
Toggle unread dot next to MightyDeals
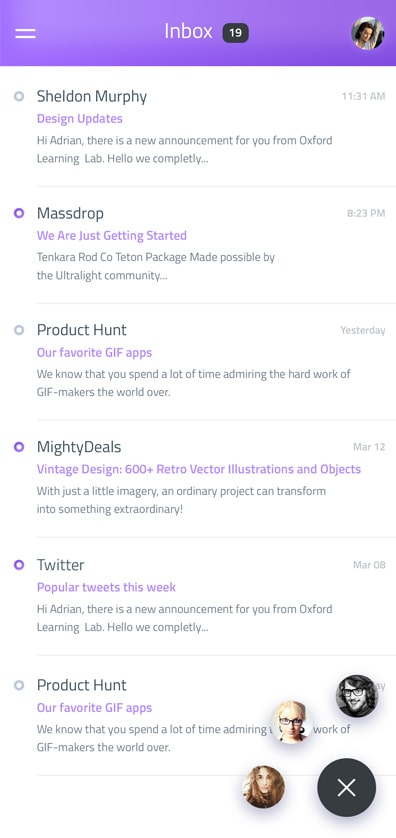click(19, 447)
